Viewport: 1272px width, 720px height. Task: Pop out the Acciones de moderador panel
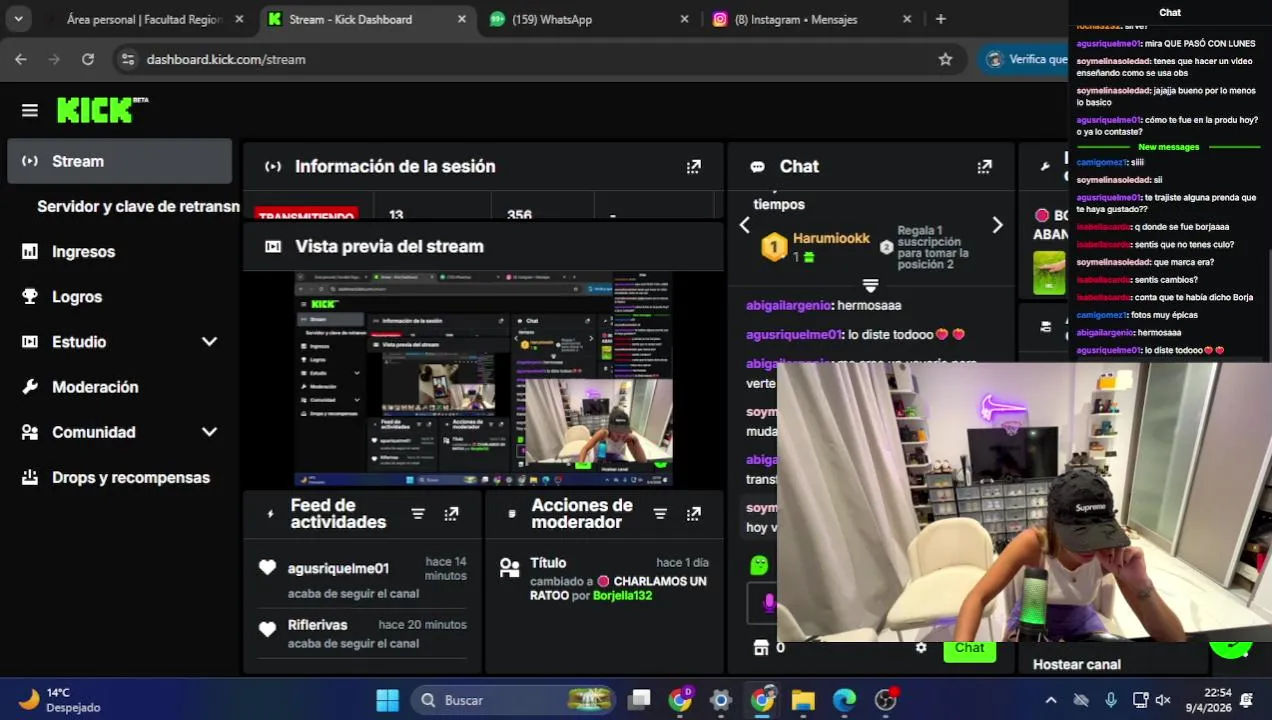pyautogui.click(x=693, y=514)
